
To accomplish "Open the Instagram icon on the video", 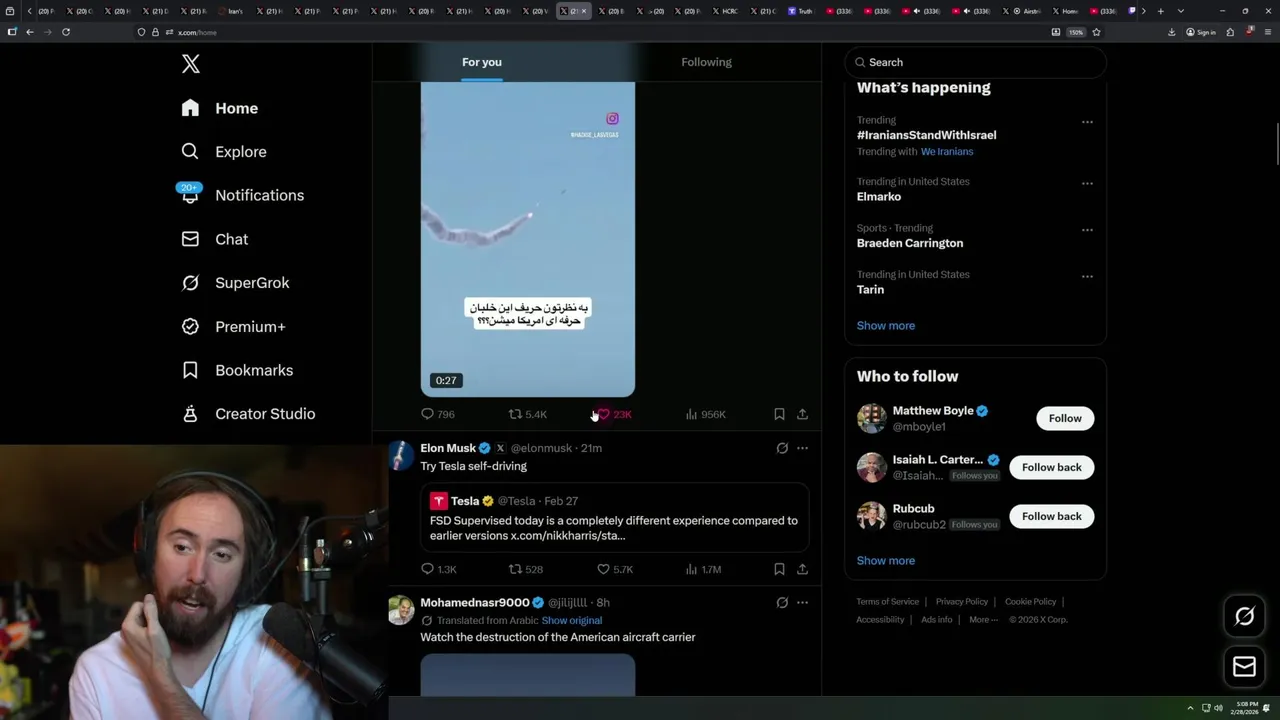I will click(x=613, y=119).
